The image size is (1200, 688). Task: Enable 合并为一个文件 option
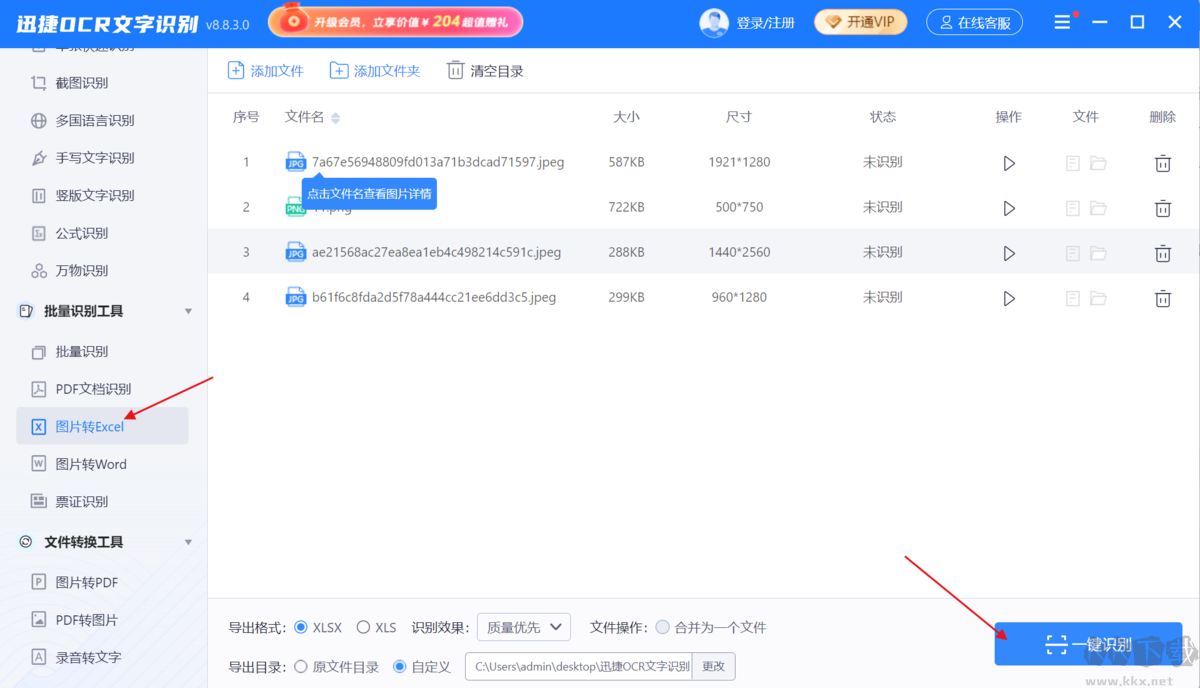click(662, 627)
